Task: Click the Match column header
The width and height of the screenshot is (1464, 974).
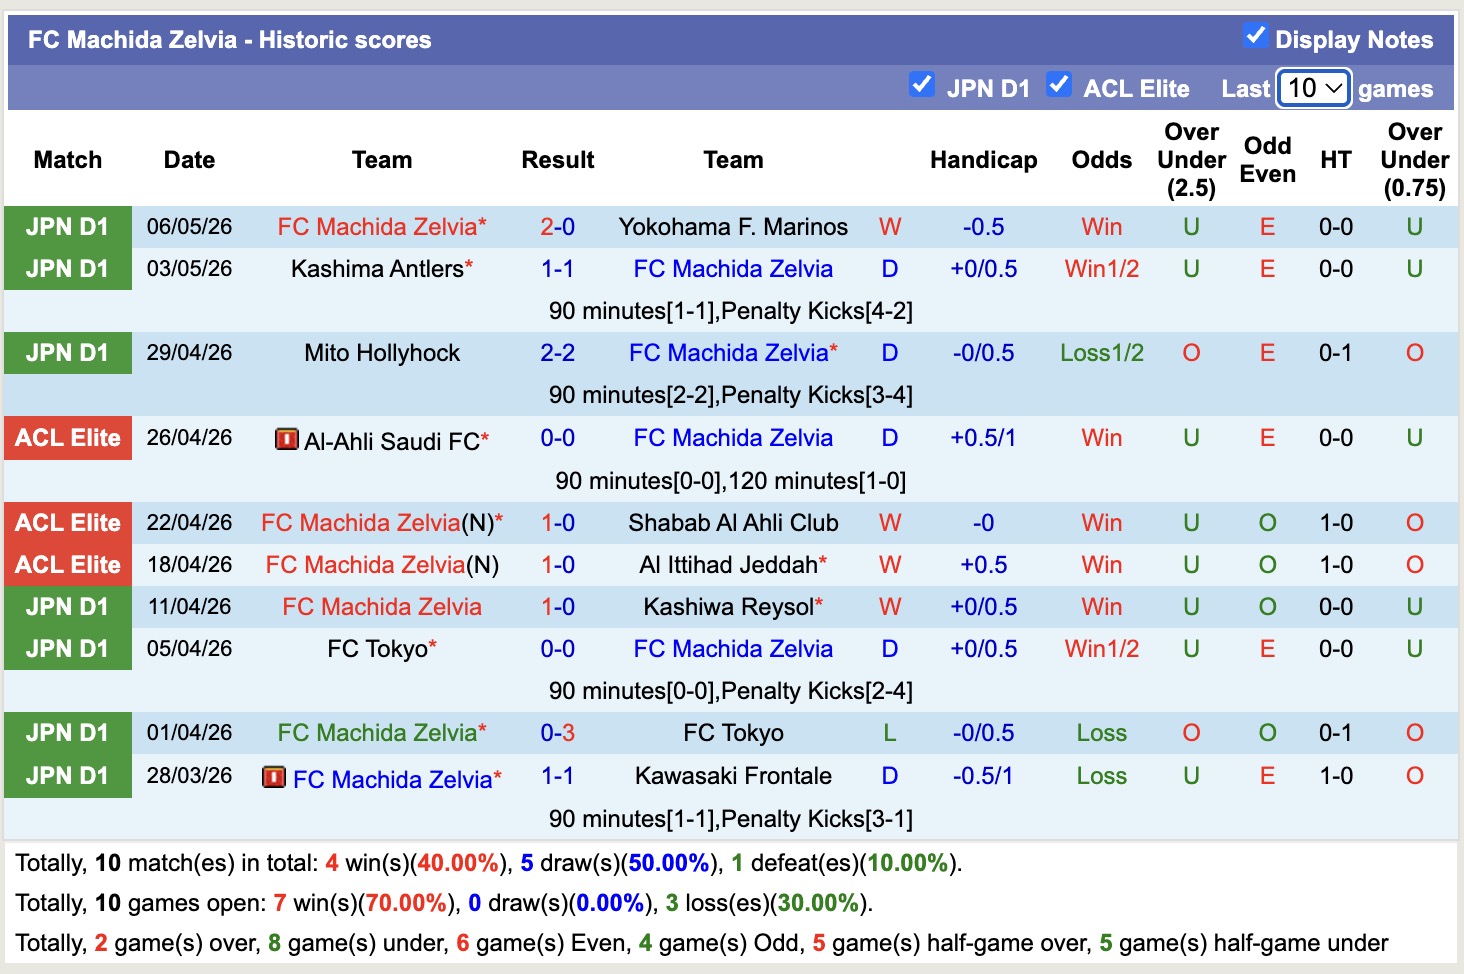Action: (68, 160)
